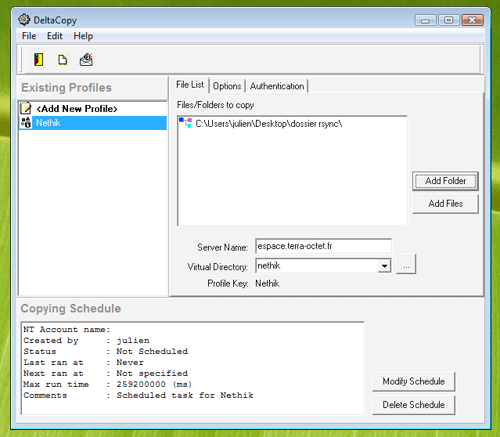Expand the Virtual Directory dropdown arrow
The width and height of the screenshot is (500, 437).
pos(384,266)
